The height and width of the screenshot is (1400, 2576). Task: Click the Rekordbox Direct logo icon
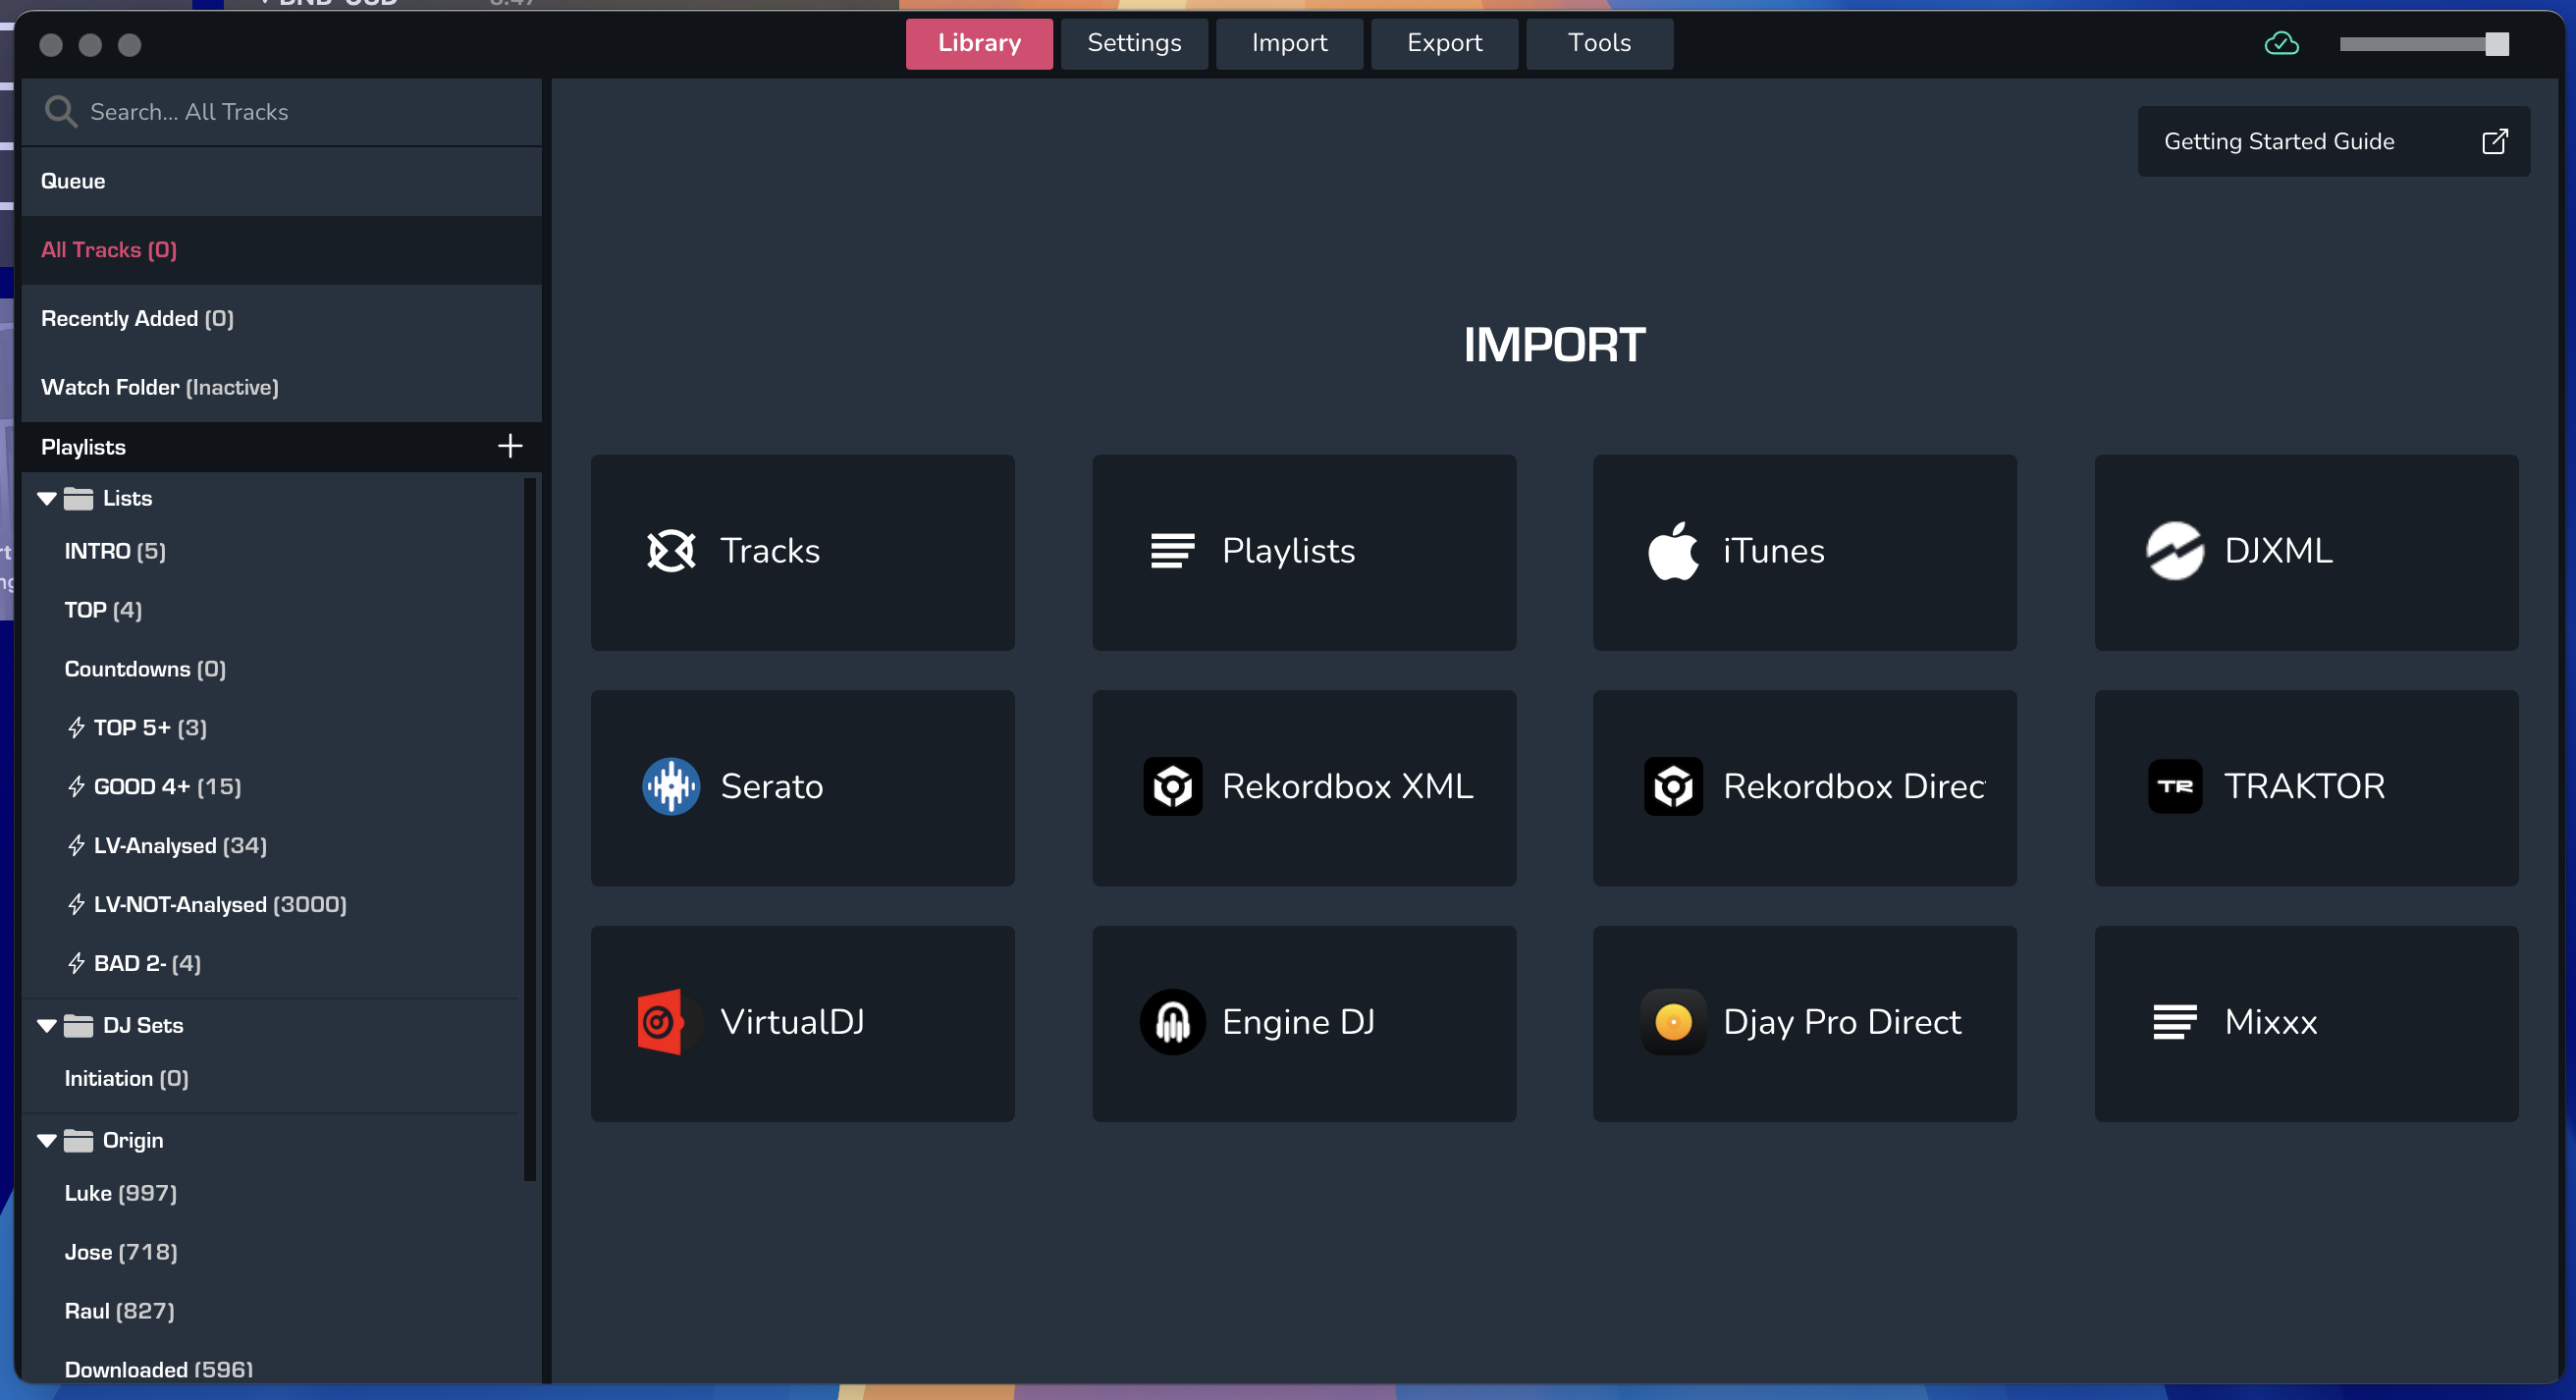(1673, 787)
